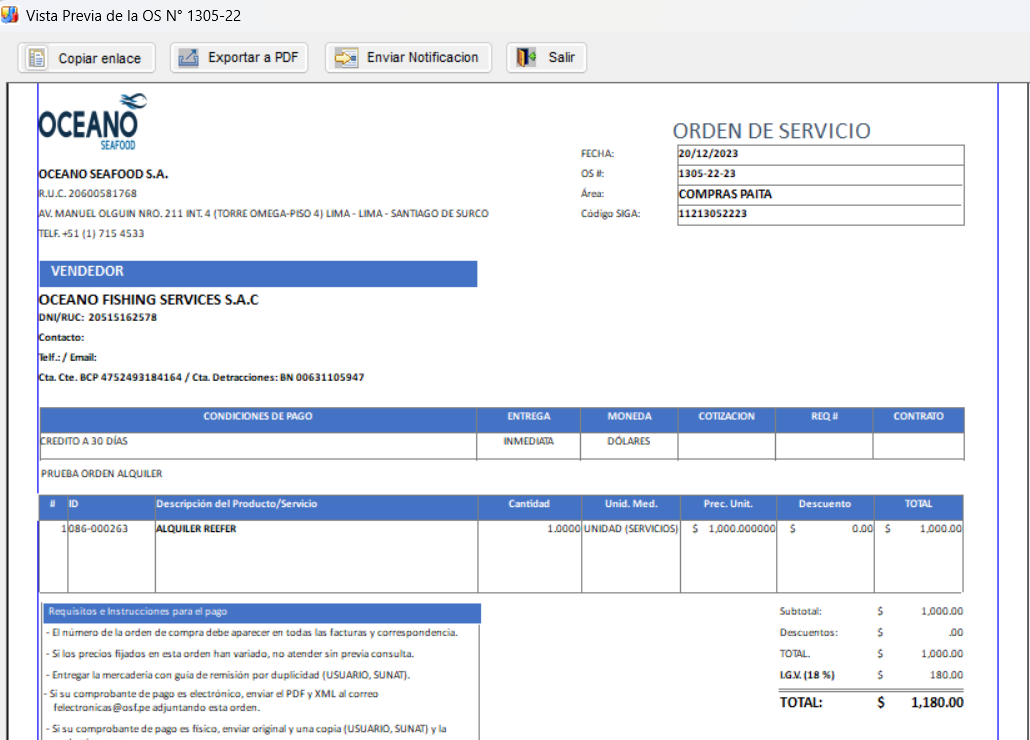Click the chart icon on Exportar a PDF

[188, 58]
